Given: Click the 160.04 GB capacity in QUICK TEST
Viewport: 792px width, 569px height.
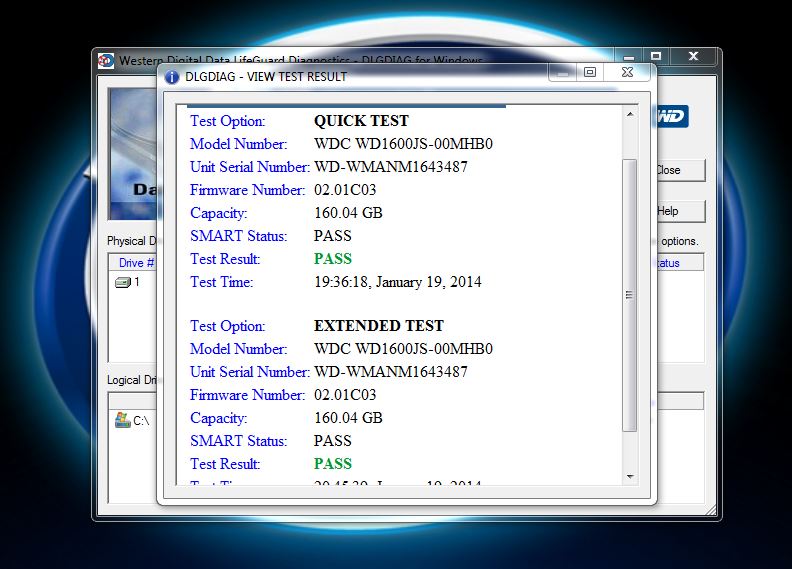Looking at the screenshot, I should 348,213.
